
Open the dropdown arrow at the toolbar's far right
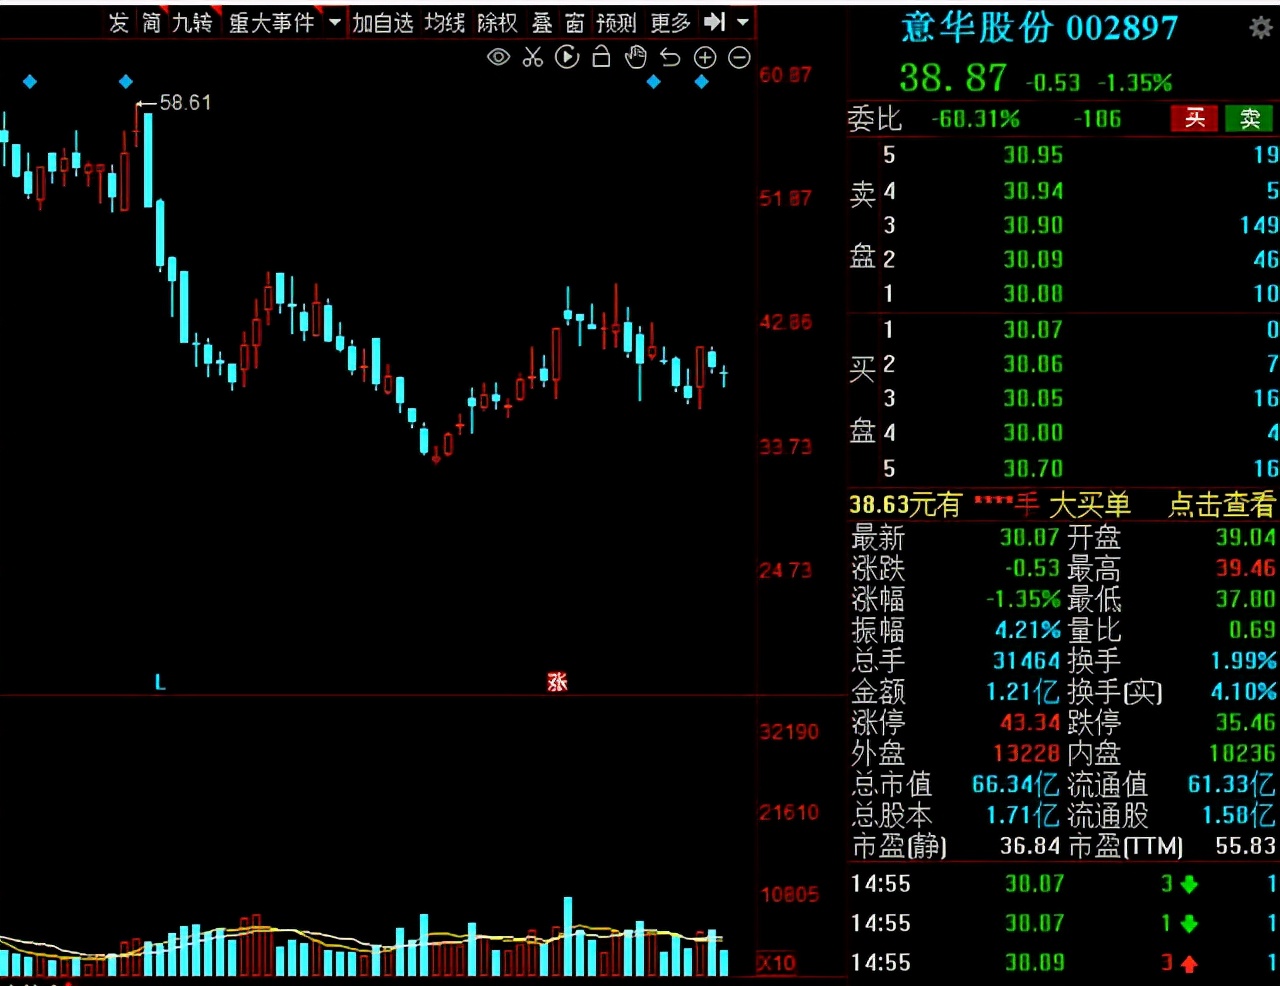[742, 23]
